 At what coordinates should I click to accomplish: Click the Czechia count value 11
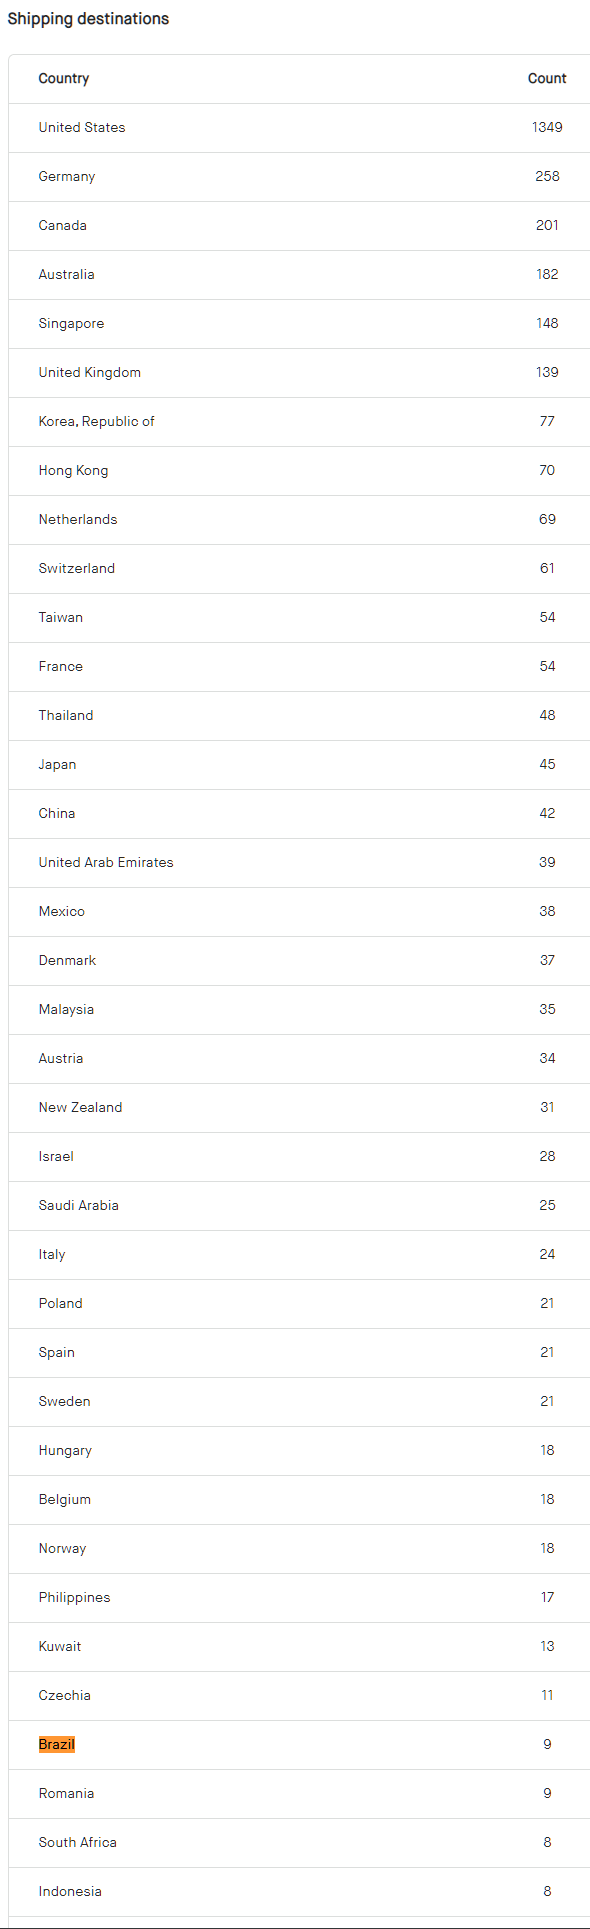547,1696
